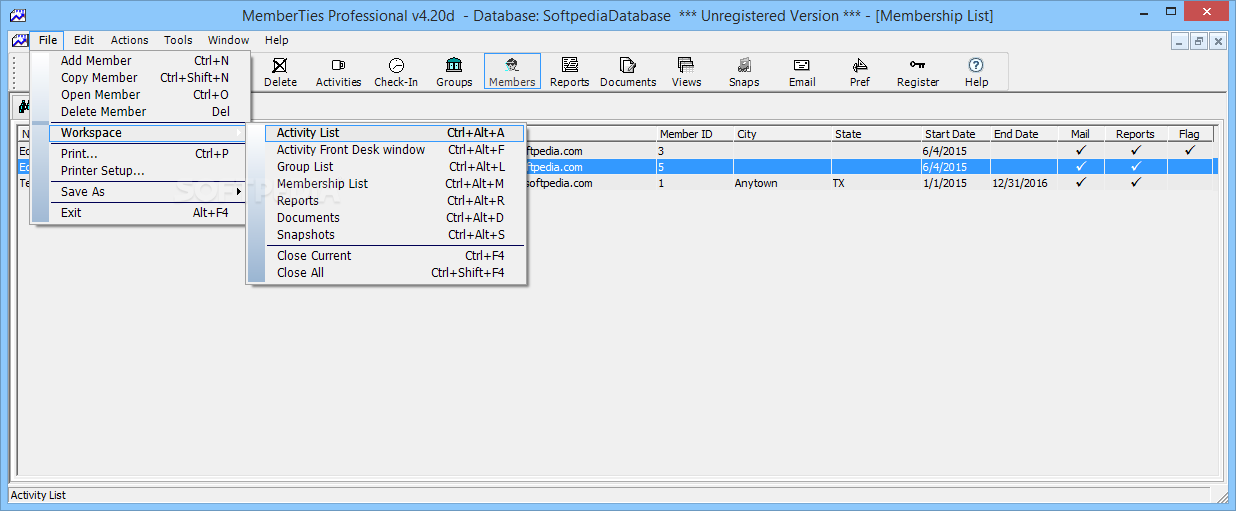The image size is (1236, 511).
Task: Open the Views toolbar icon
Action: (686, 72)
